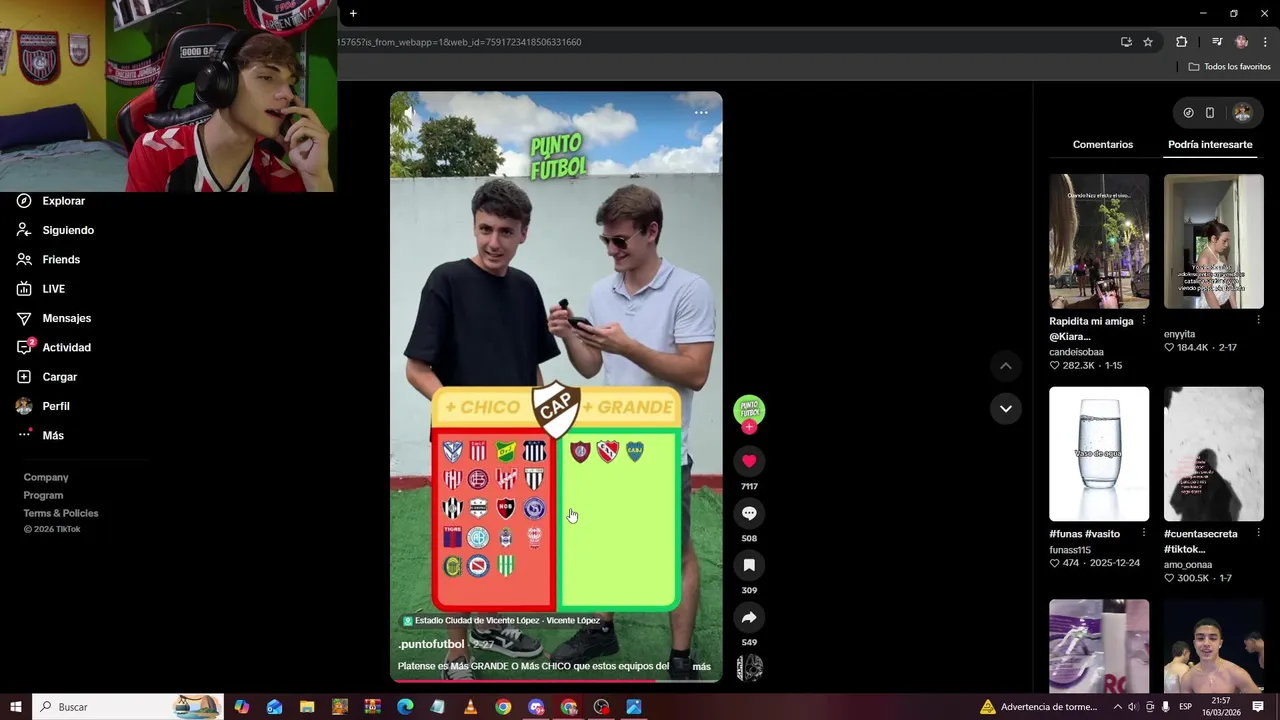Open candeisobaa author link
Screen dimensions: 1280x720
(x=1076, y=352)
